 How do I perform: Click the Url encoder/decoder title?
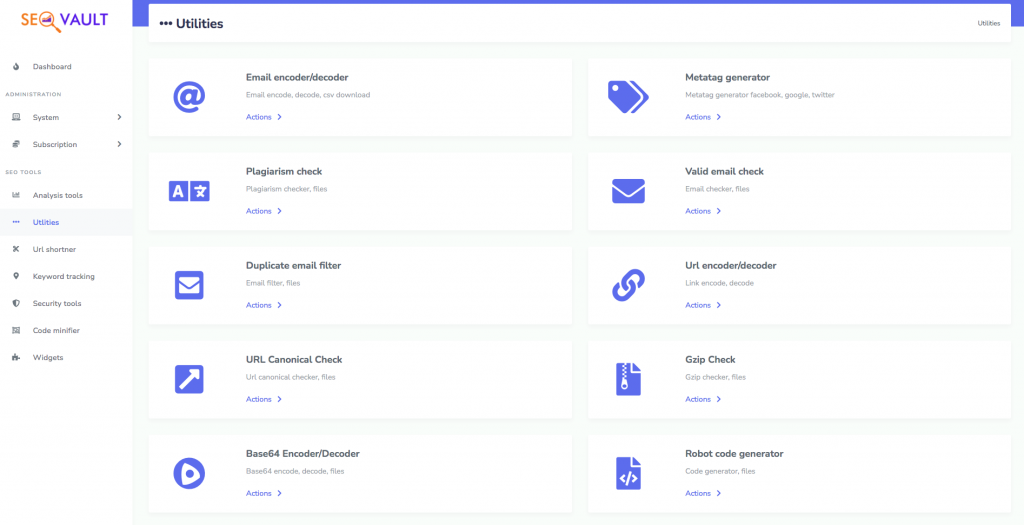pyautogui.click(x=731, y=266)
